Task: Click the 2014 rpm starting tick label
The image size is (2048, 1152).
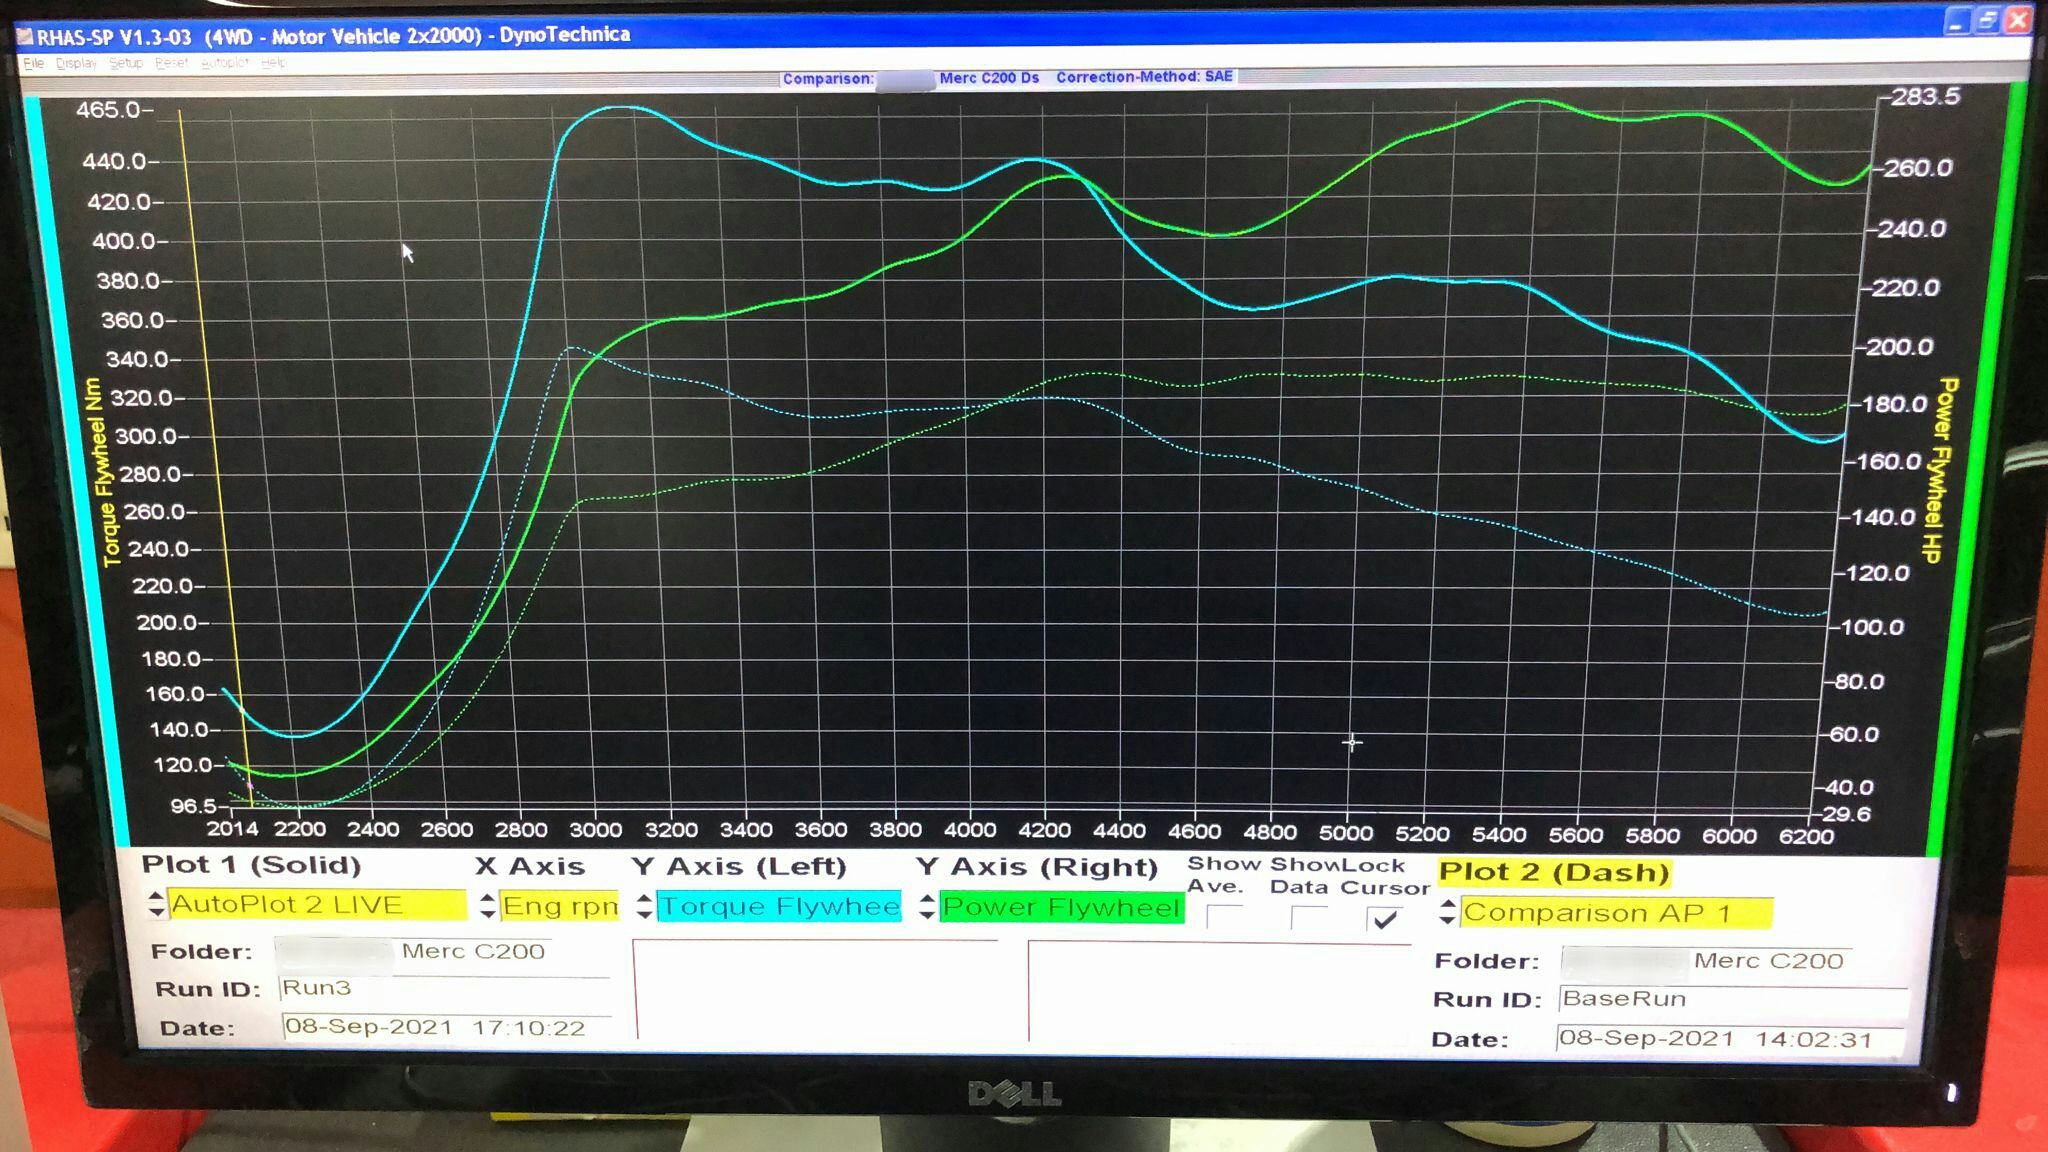Action: pos(232,830)
